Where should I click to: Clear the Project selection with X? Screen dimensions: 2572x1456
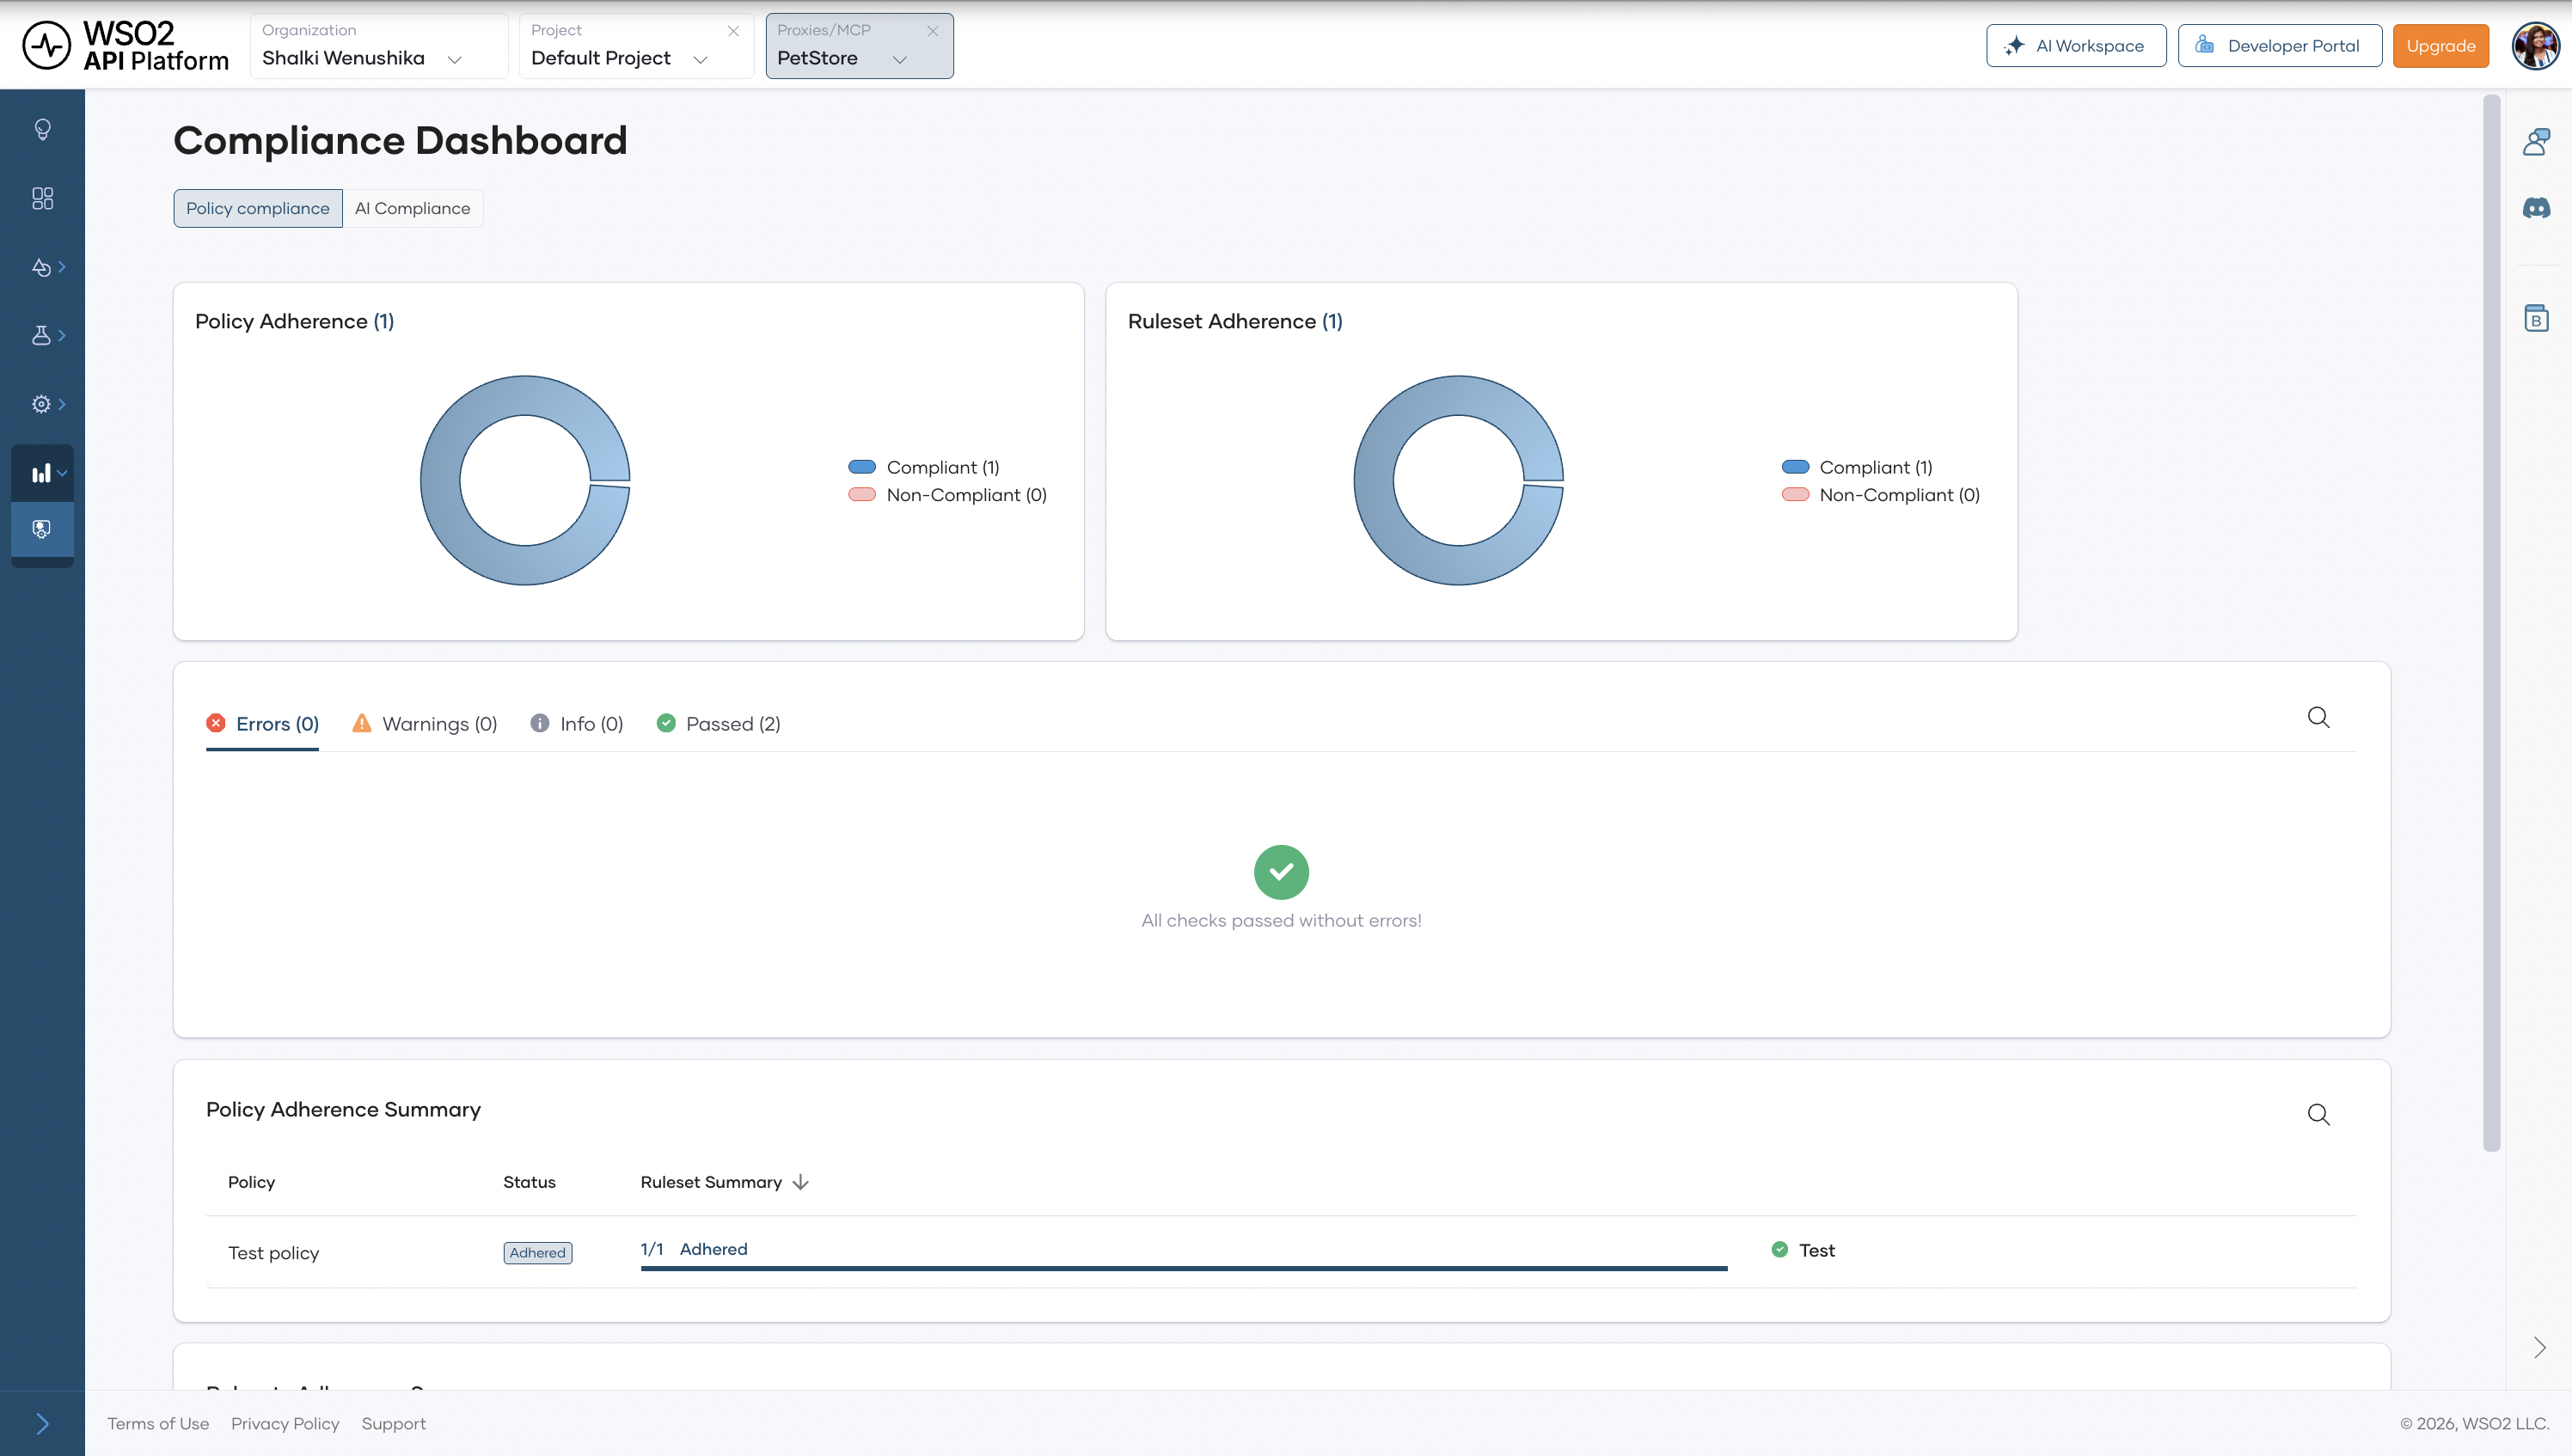[733, 31]
